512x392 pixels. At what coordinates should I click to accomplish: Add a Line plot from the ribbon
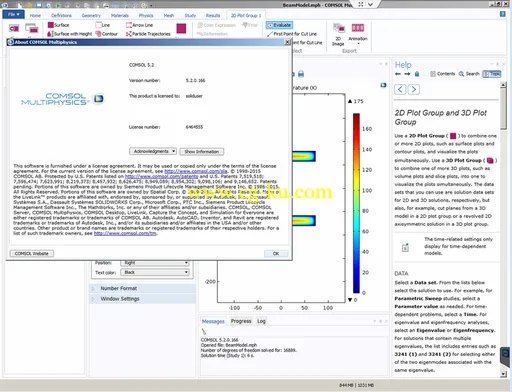coord(103,25)
